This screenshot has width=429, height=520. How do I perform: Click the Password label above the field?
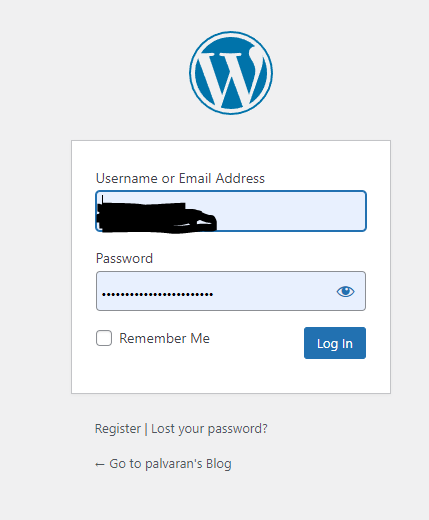[x=124, y=258]
